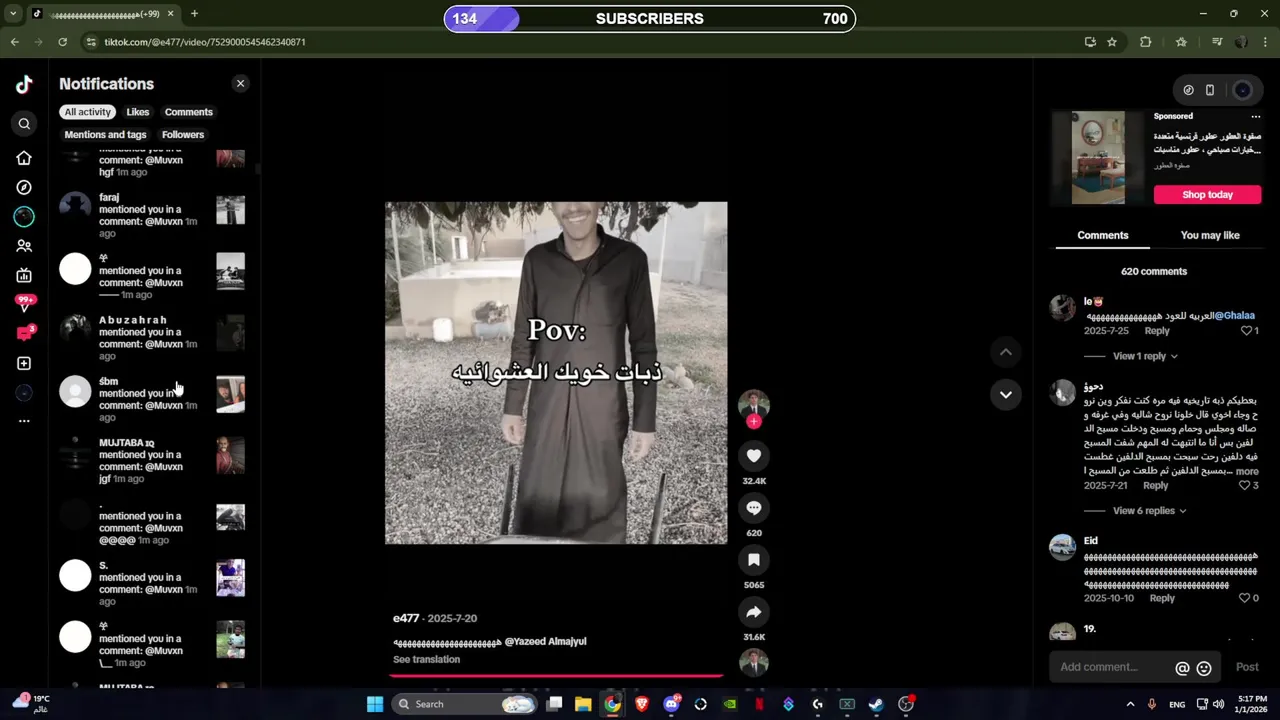Image resolution: width=1280 pixels, height=720 pixels.
Task: Go to next video with down arrow
Action: [1006, 394]
